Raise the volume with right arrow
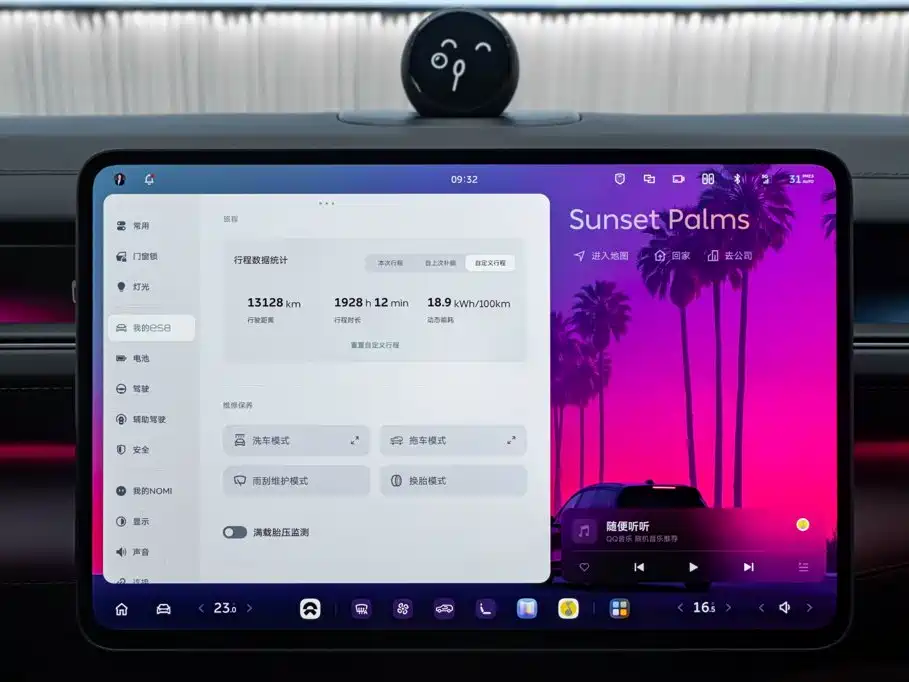The height and width of the screenshot is (682, 909). pos(810,608)
